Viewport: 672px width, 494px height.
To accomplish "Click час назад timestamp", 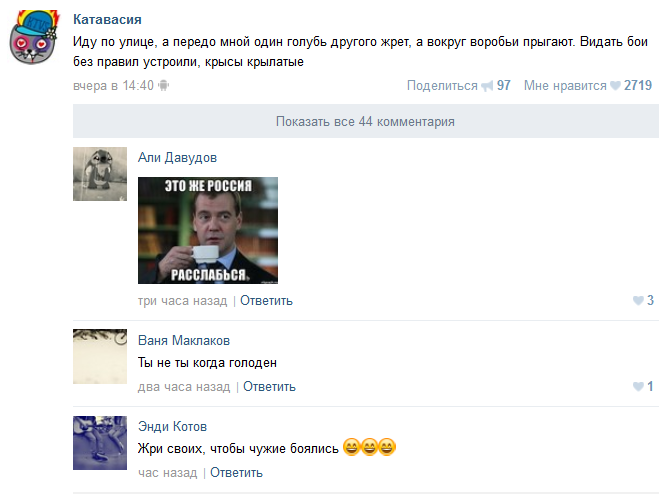I will click(x=168, y=473).
